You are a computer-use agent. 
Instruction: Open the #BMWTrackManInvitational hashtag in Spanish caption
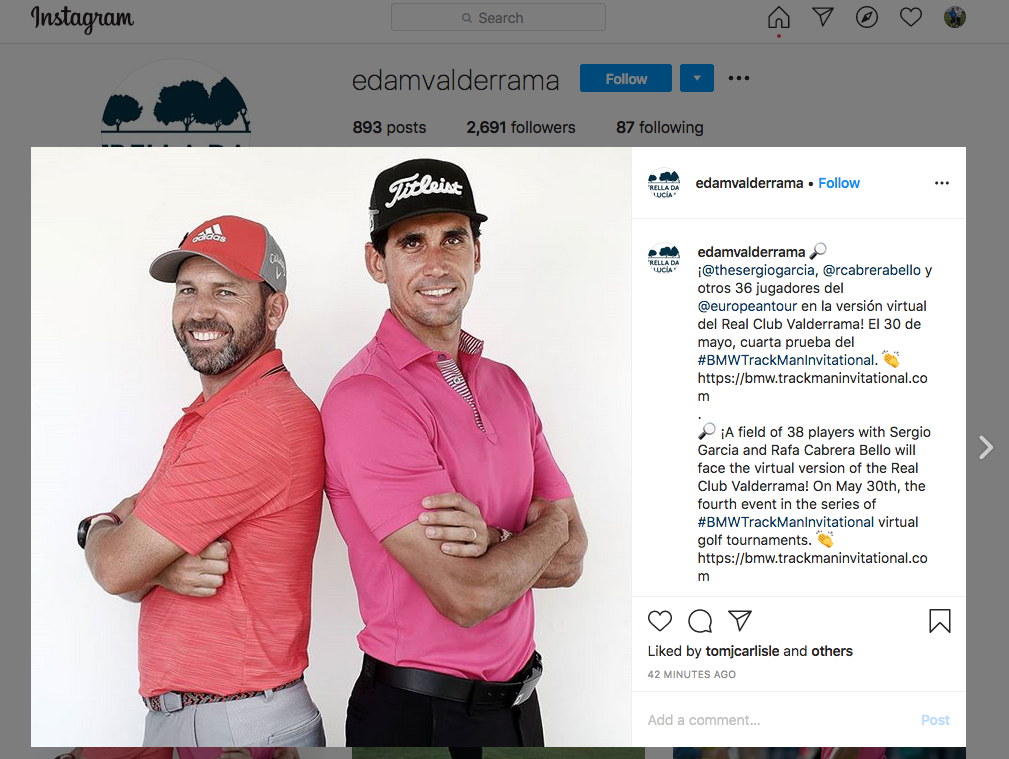tap(786, 360)
